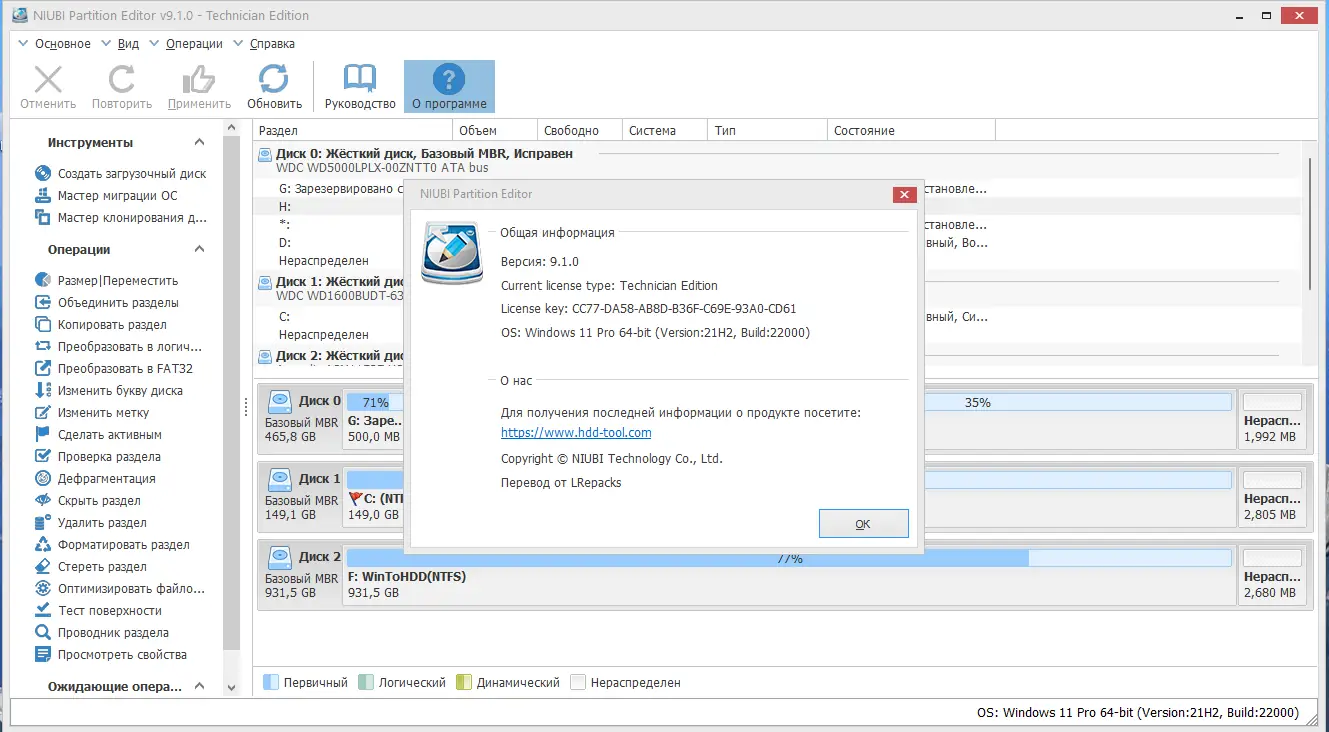This screenshot has width=1329, height=732.
Task: Open the Справка menu
Action: click(270, 43)
